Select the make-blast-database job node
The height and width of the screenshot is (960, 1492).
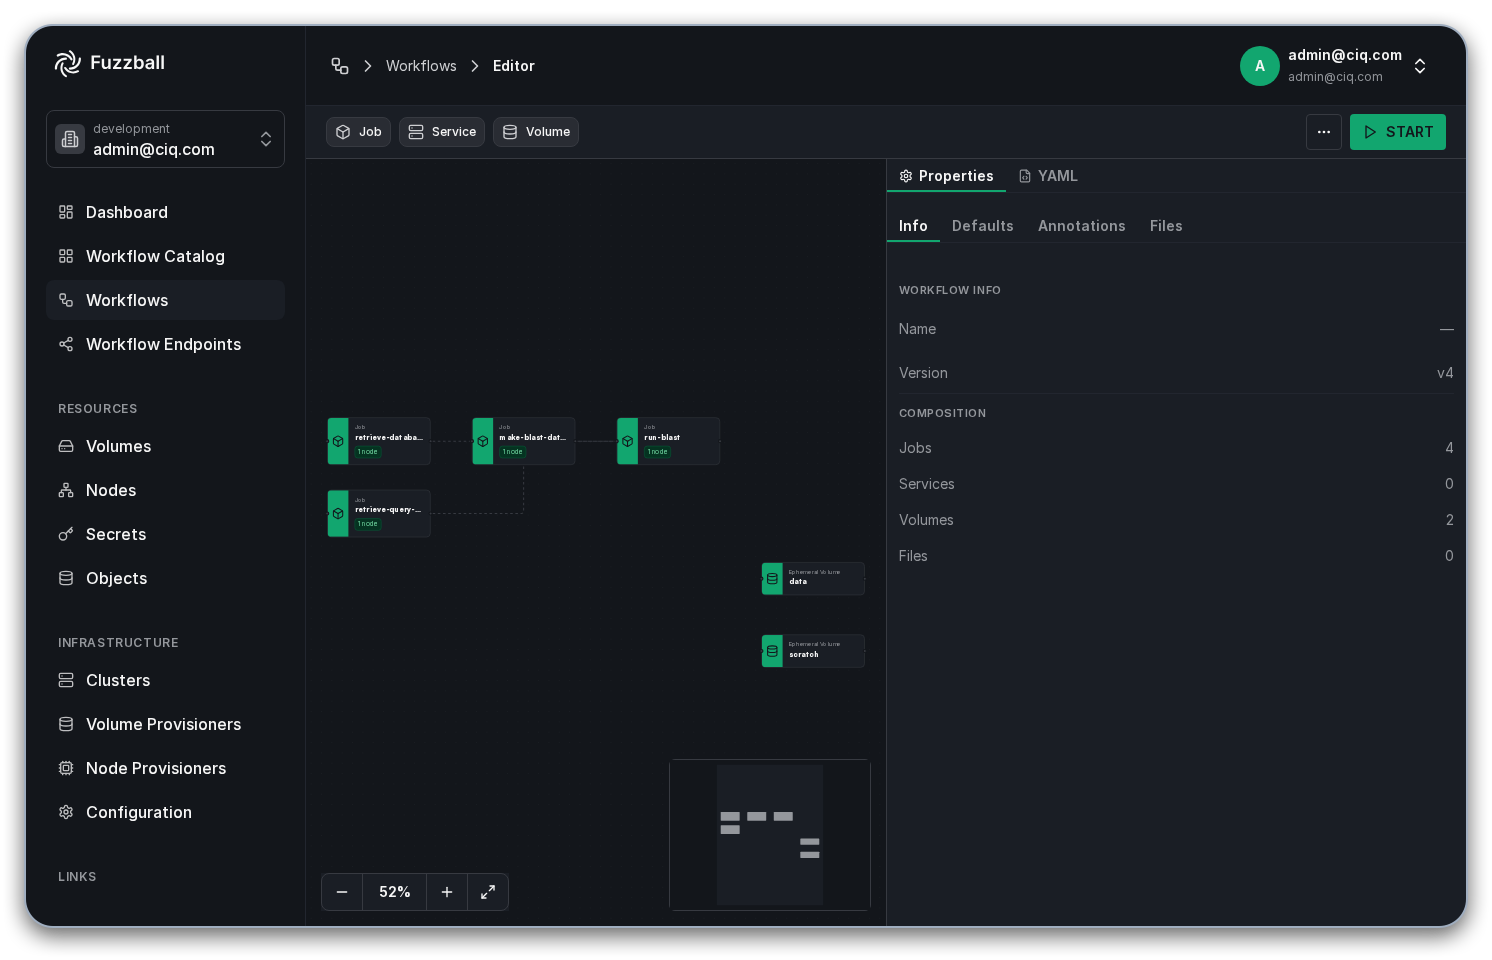coord(524,441)
